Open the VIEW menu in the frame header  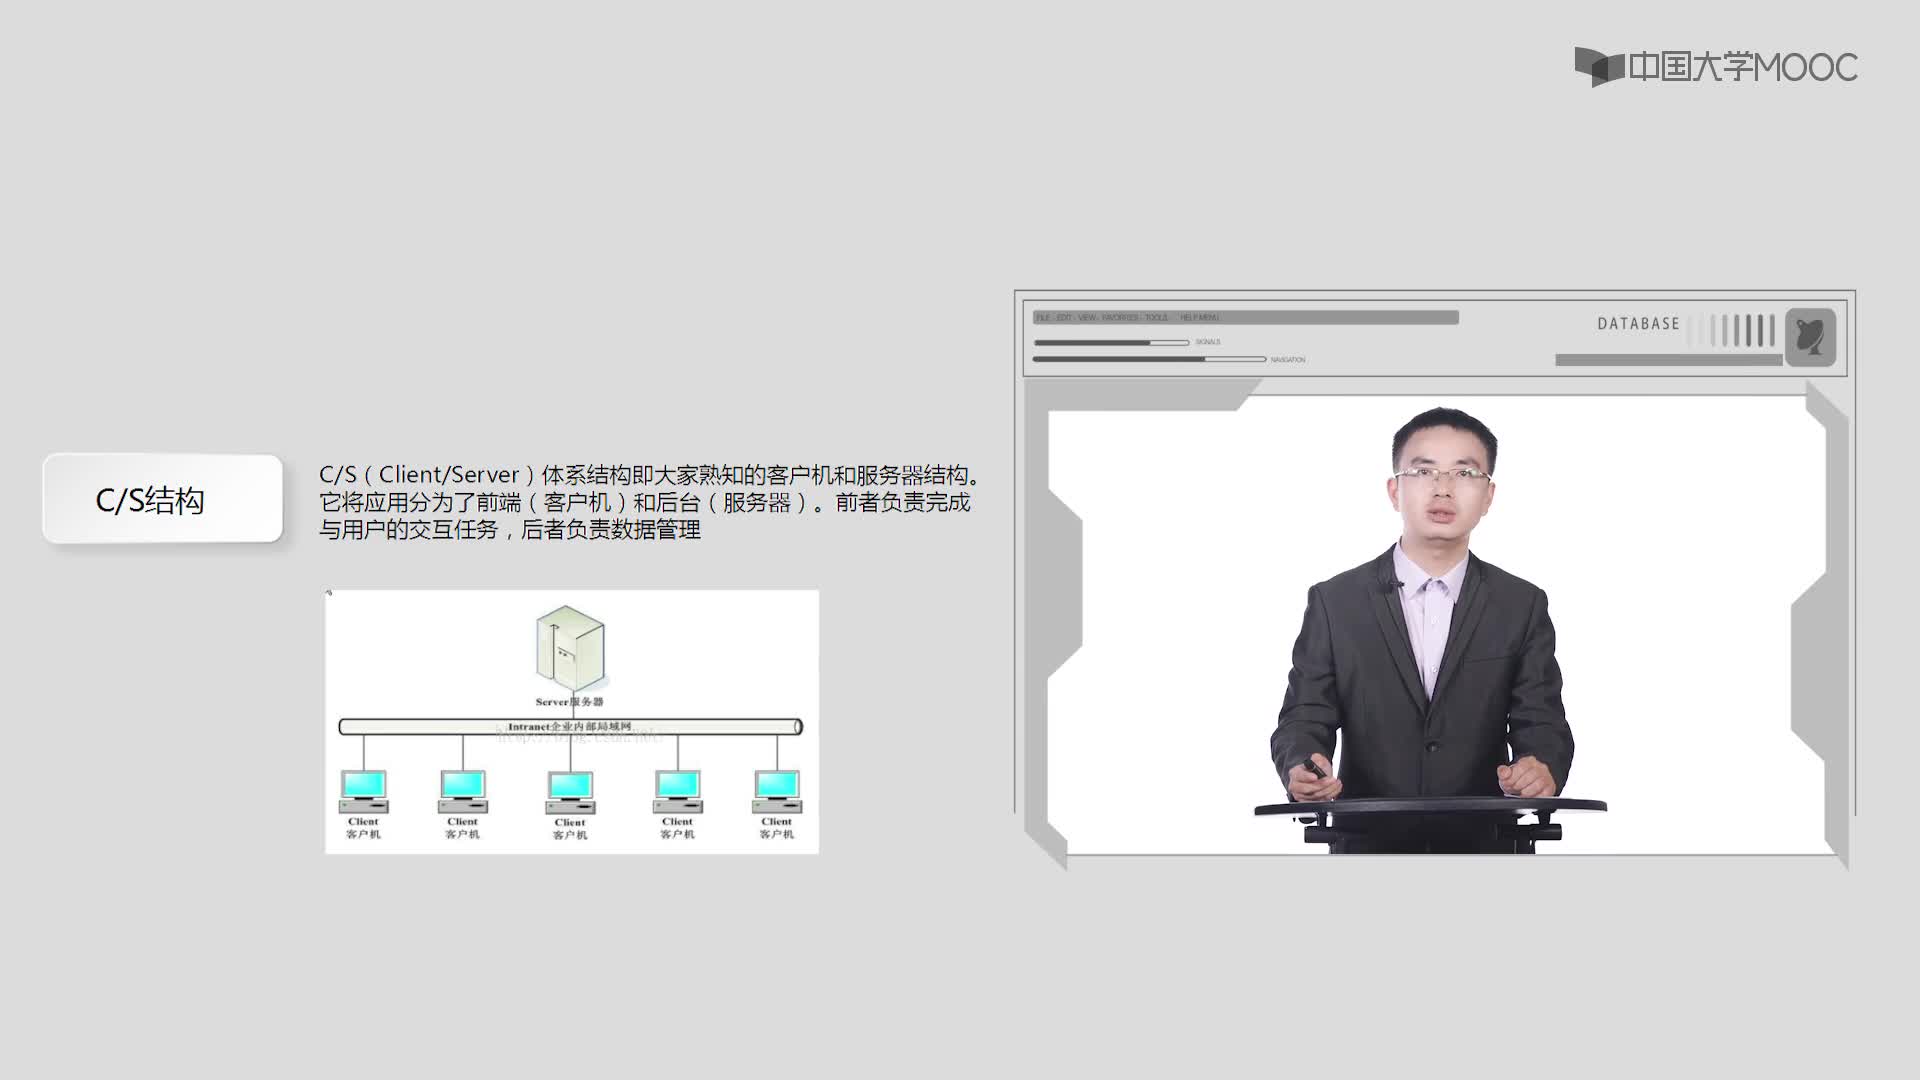point(1087,317)
